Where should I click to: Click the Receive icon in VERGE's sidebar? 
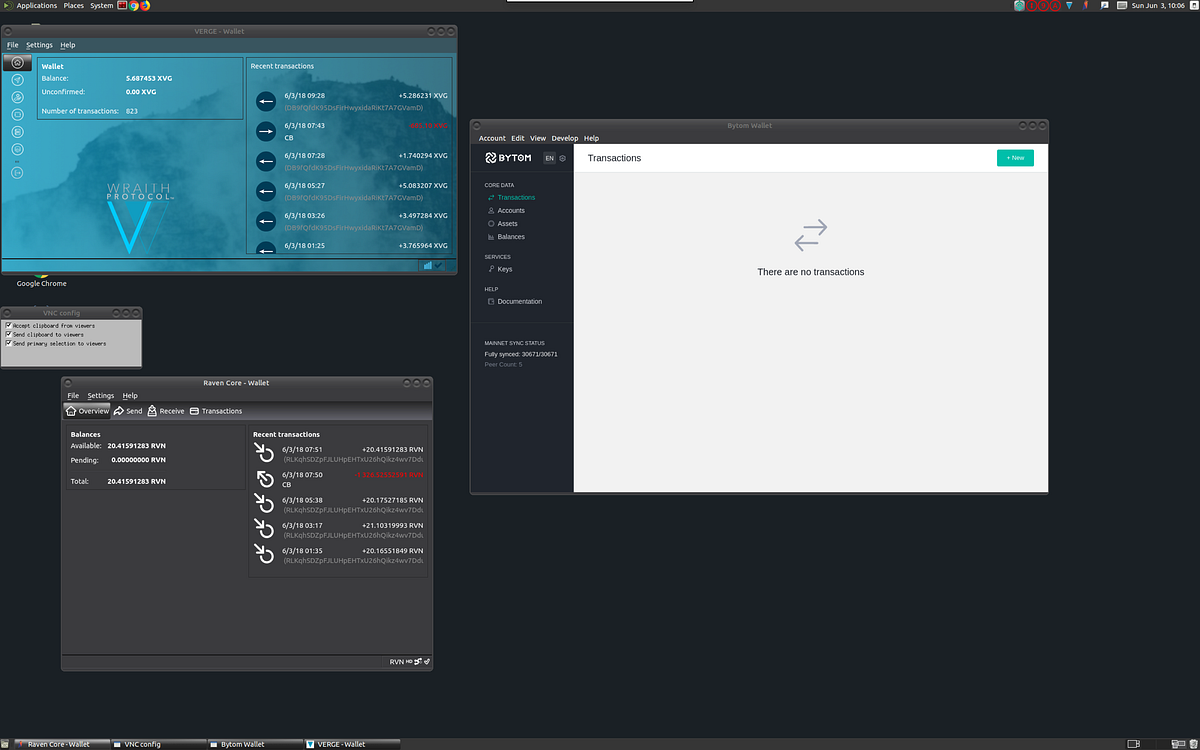click(x=18, y=97)
